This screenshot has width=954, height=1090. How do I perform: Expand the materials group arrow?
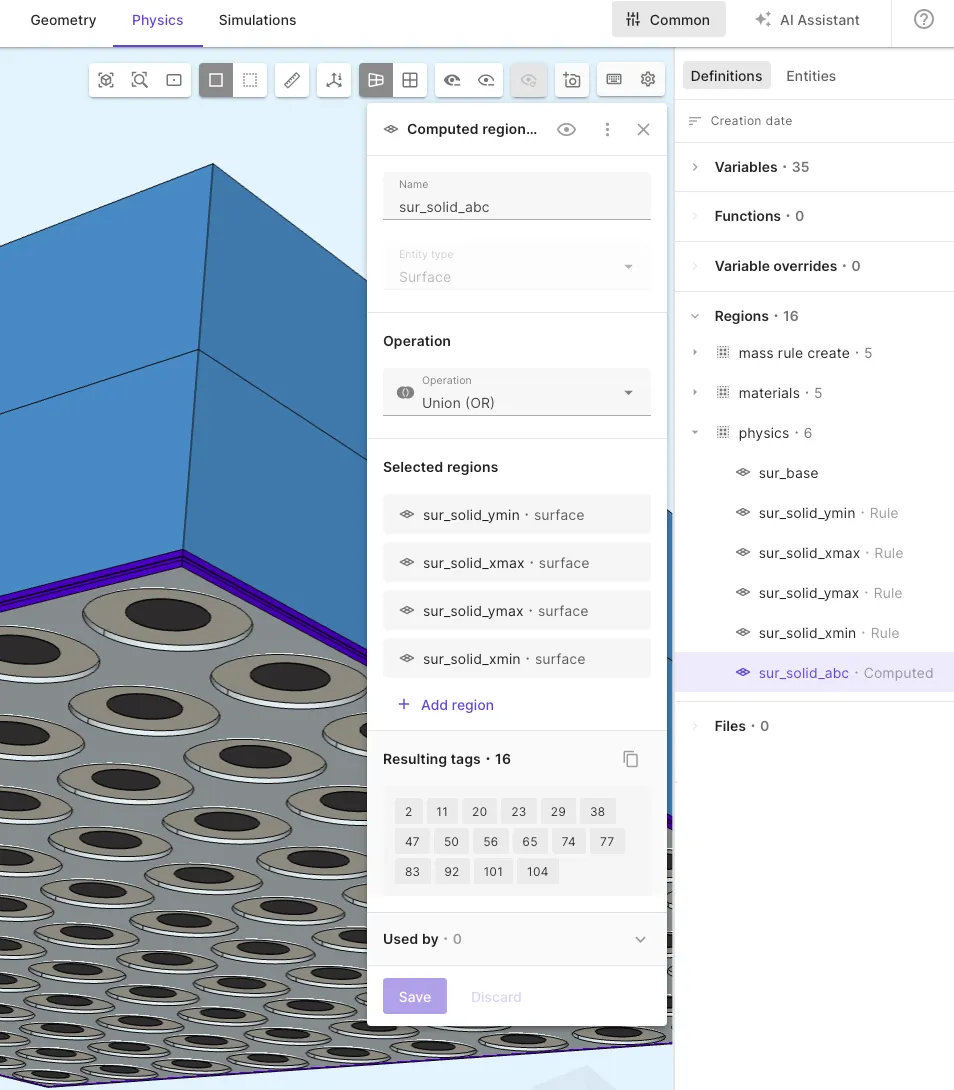pyautogui.click(x=695, y=393)
